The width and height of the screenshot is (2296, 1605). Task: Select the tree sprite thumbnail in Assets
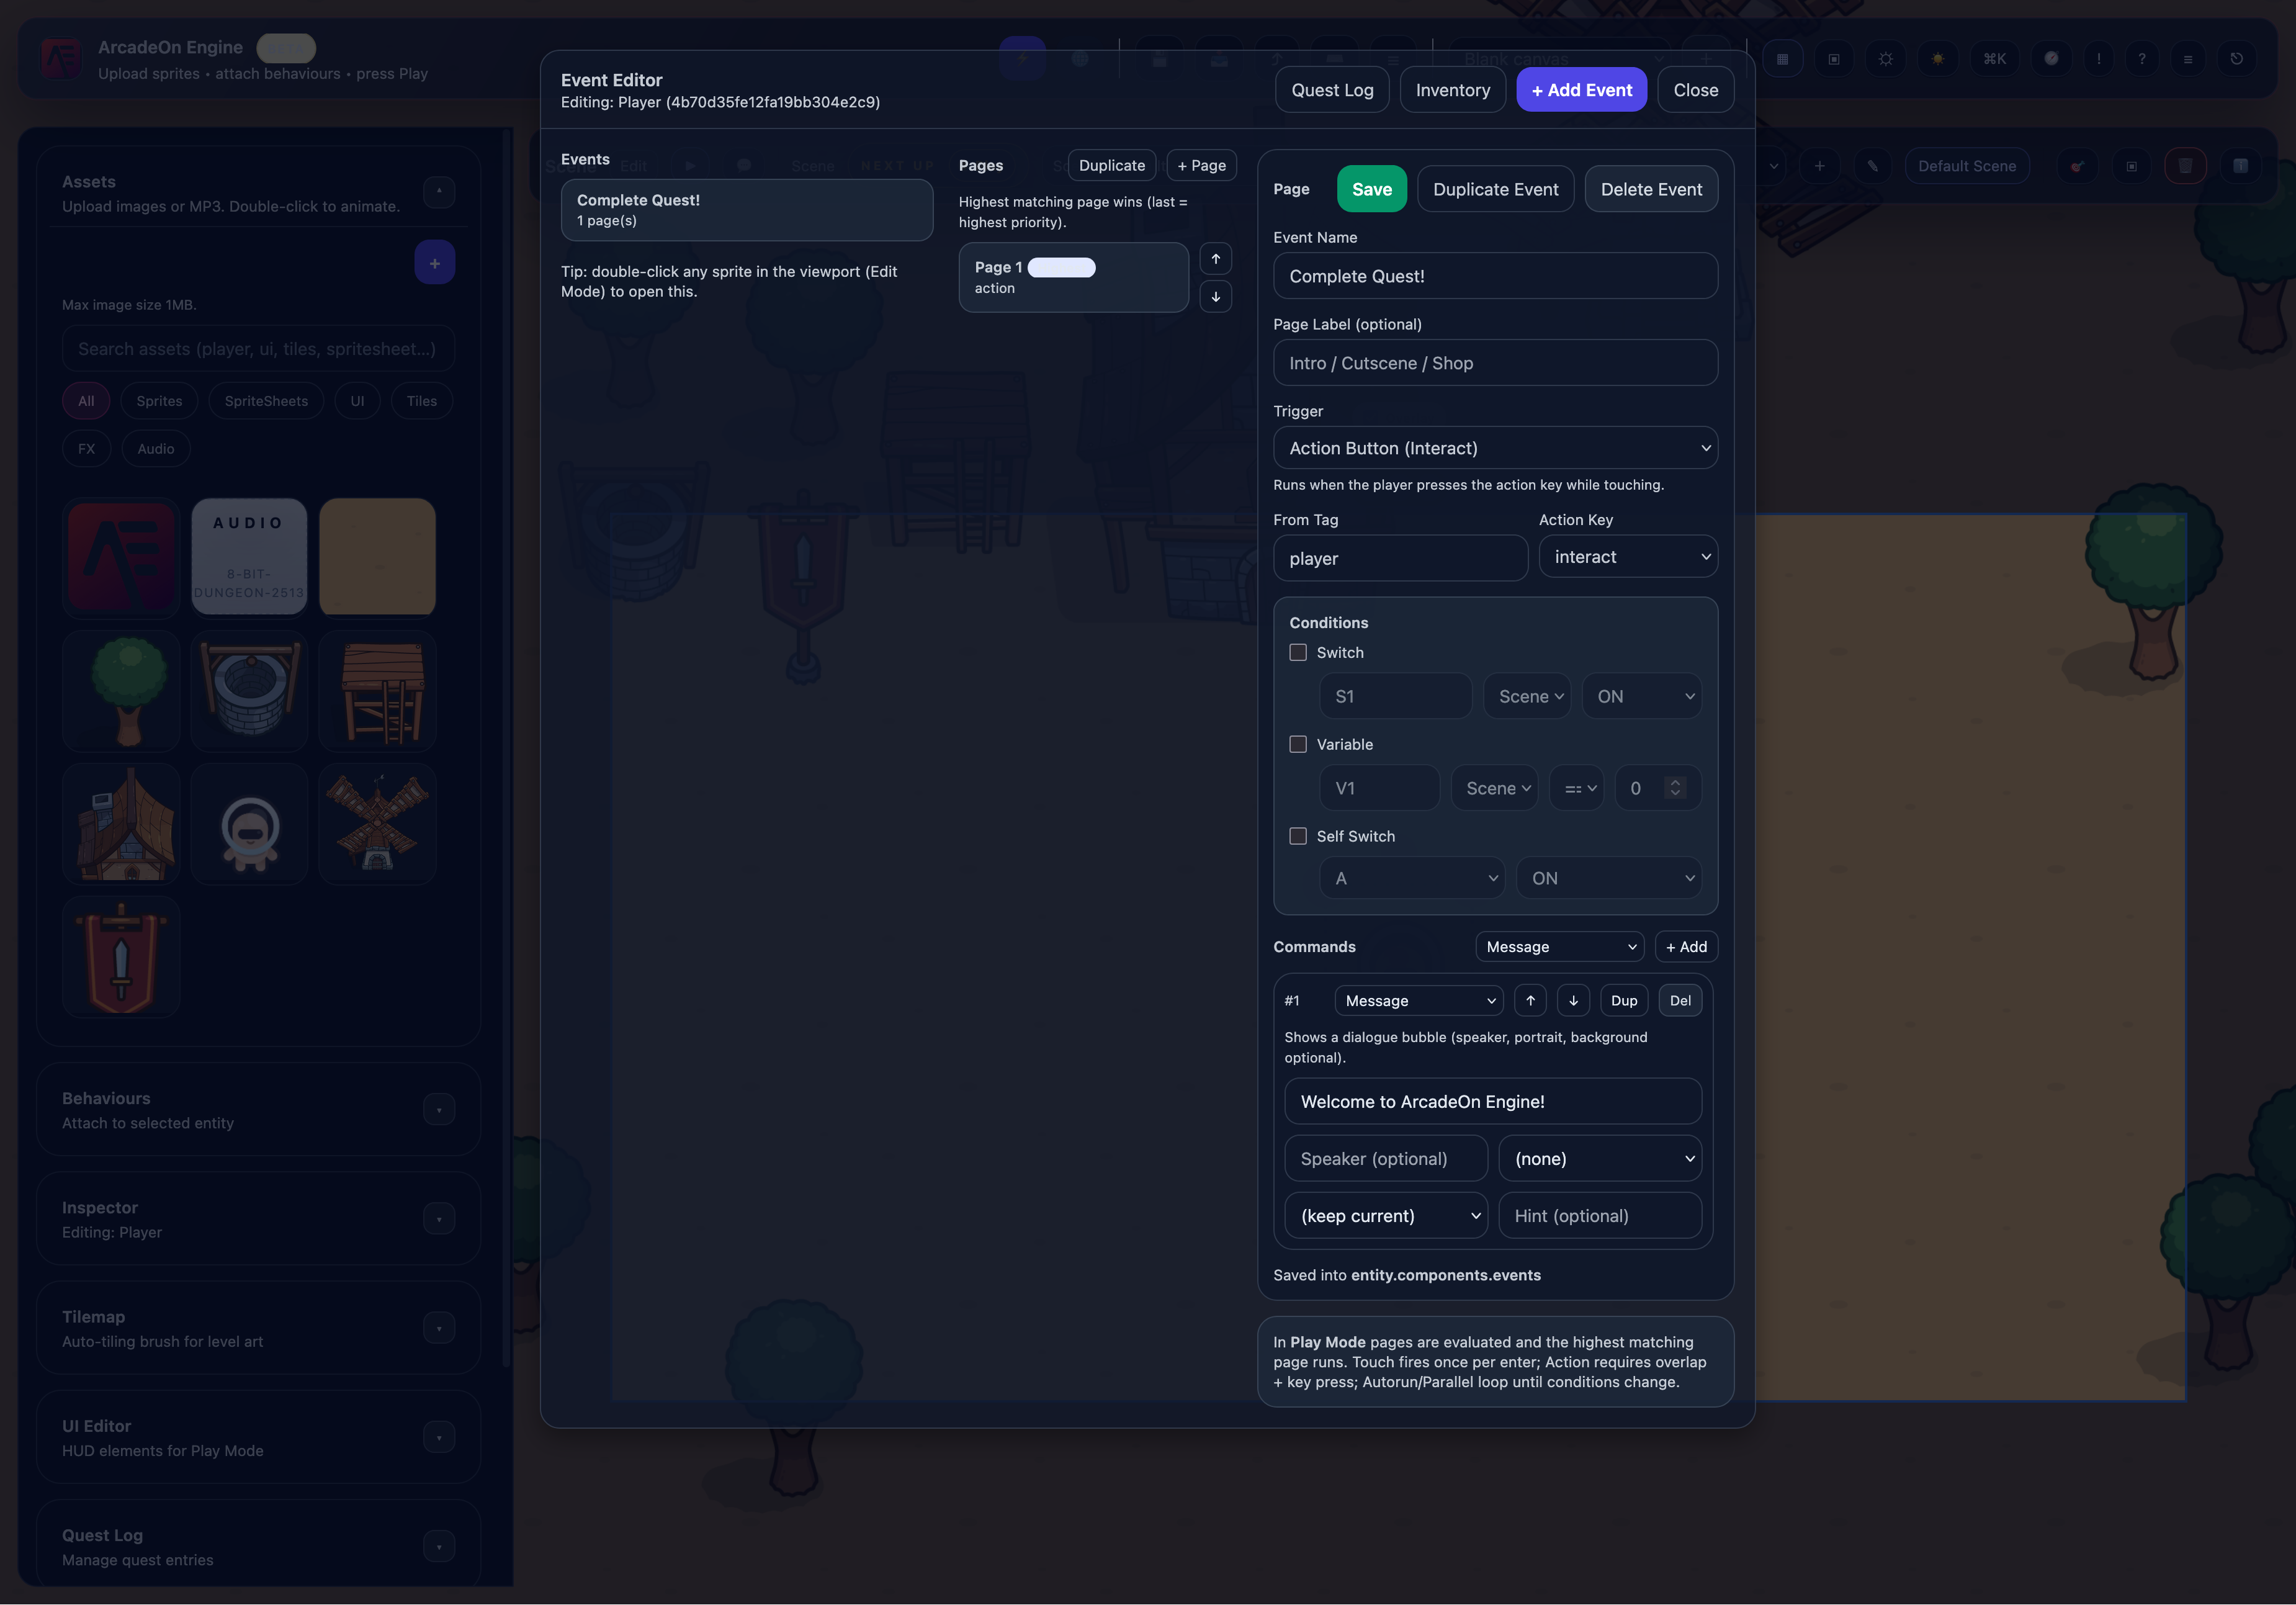[x=120, y=690]
